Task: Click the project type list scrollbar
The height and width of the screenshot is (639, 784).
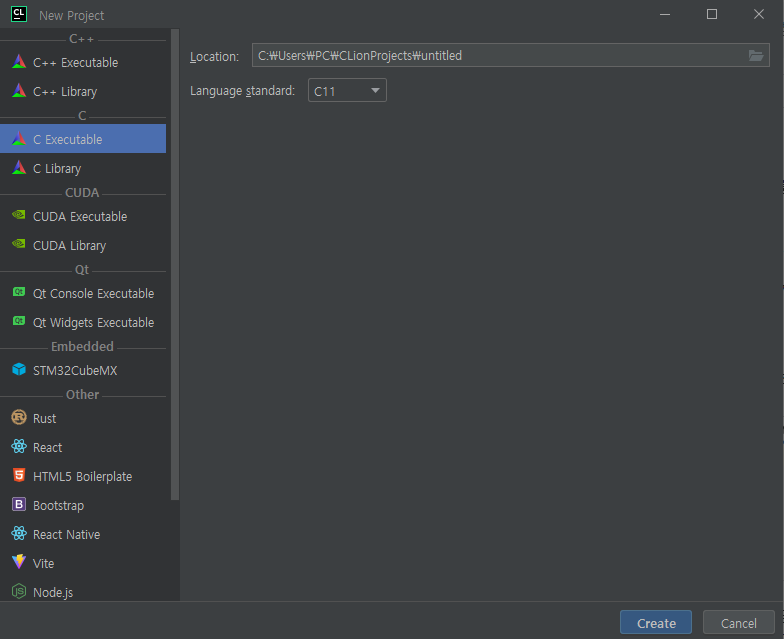Action: 174,264
